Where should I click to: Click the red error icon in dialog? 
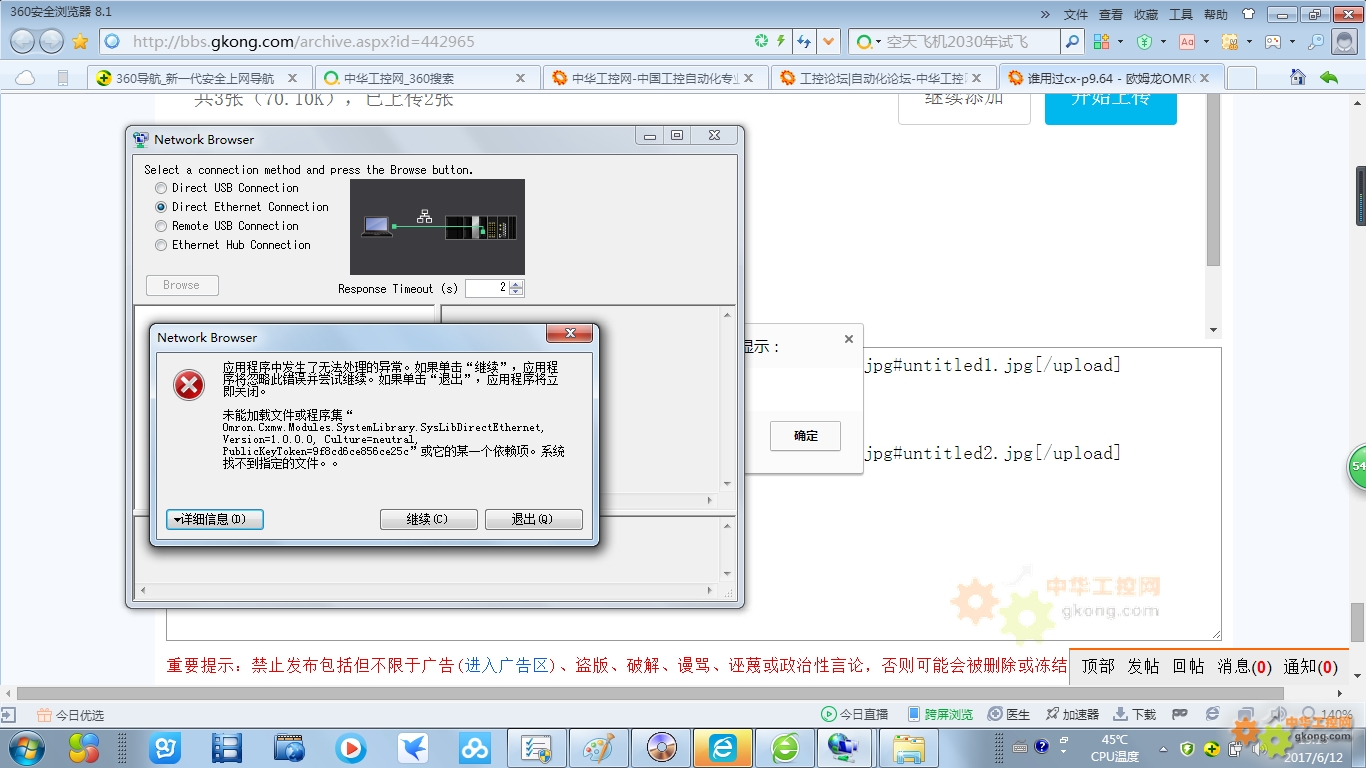[x=189, y=385]
